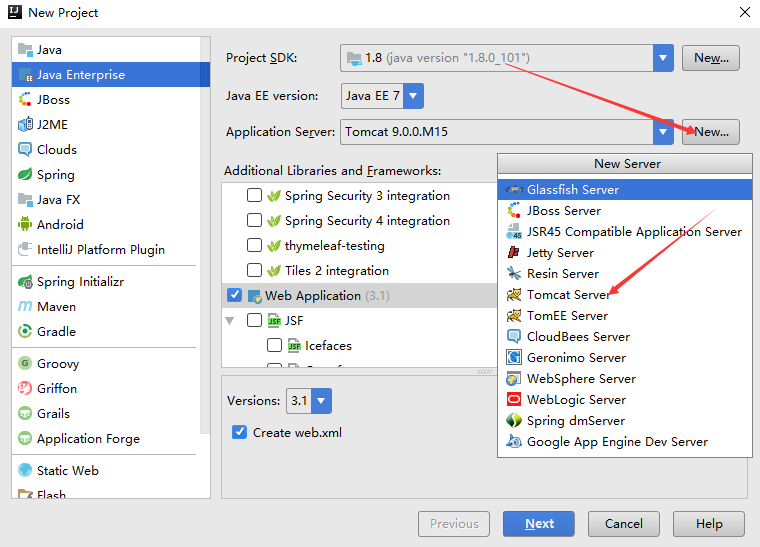Select the Gradle project icon
The width and height of the screenshot is (760, 547).
(x=25, y=332)
